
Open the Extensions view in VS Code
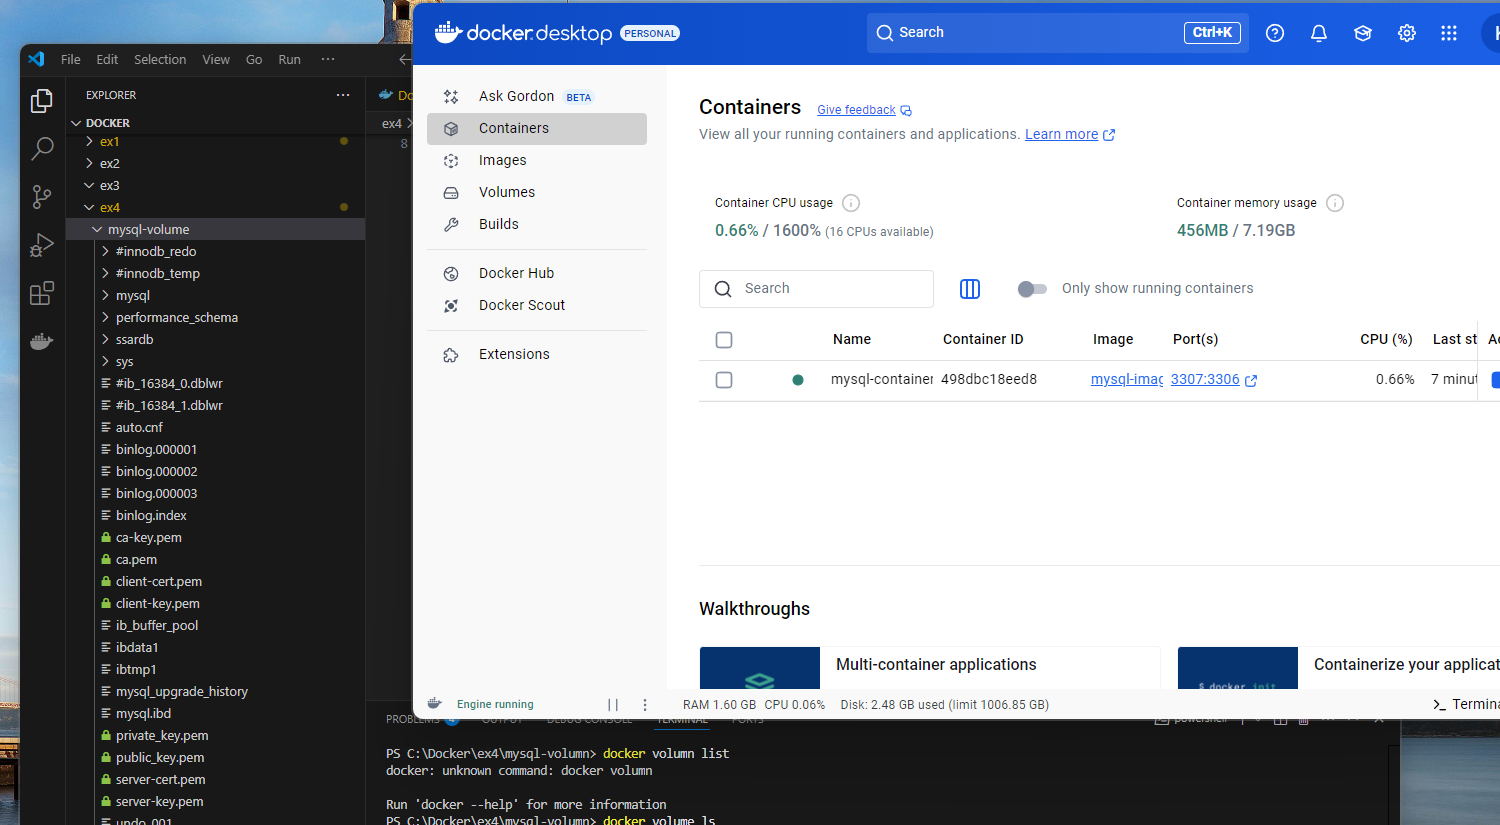41,292
